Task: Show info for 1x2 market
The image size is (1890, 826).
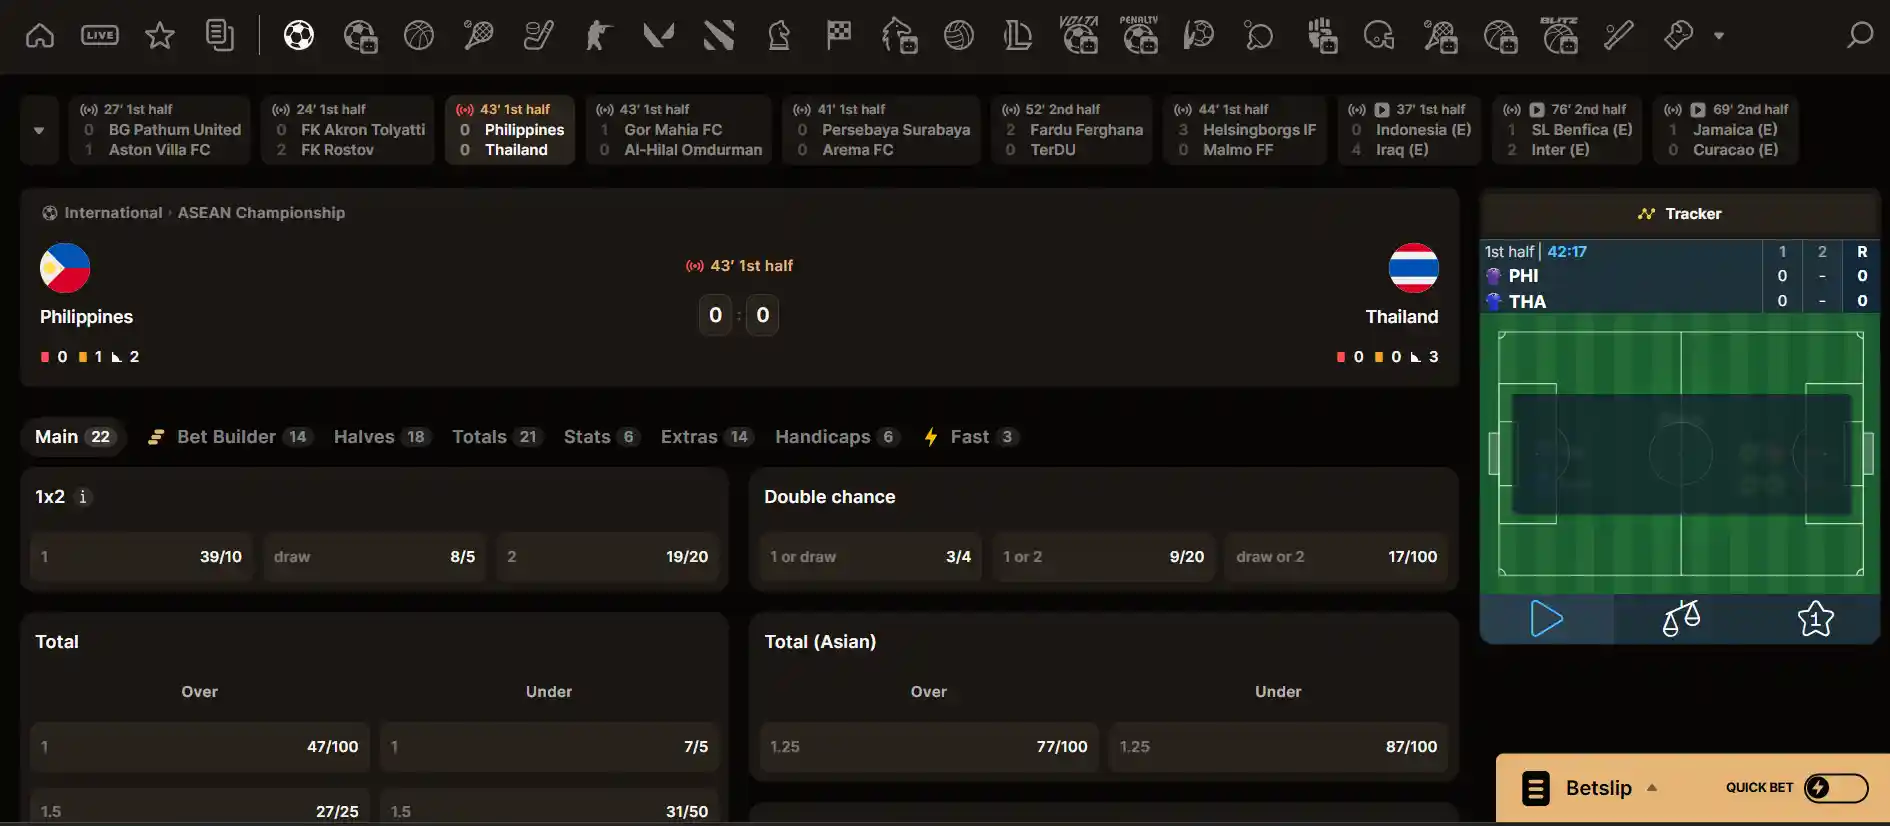Action: (83, 497)
